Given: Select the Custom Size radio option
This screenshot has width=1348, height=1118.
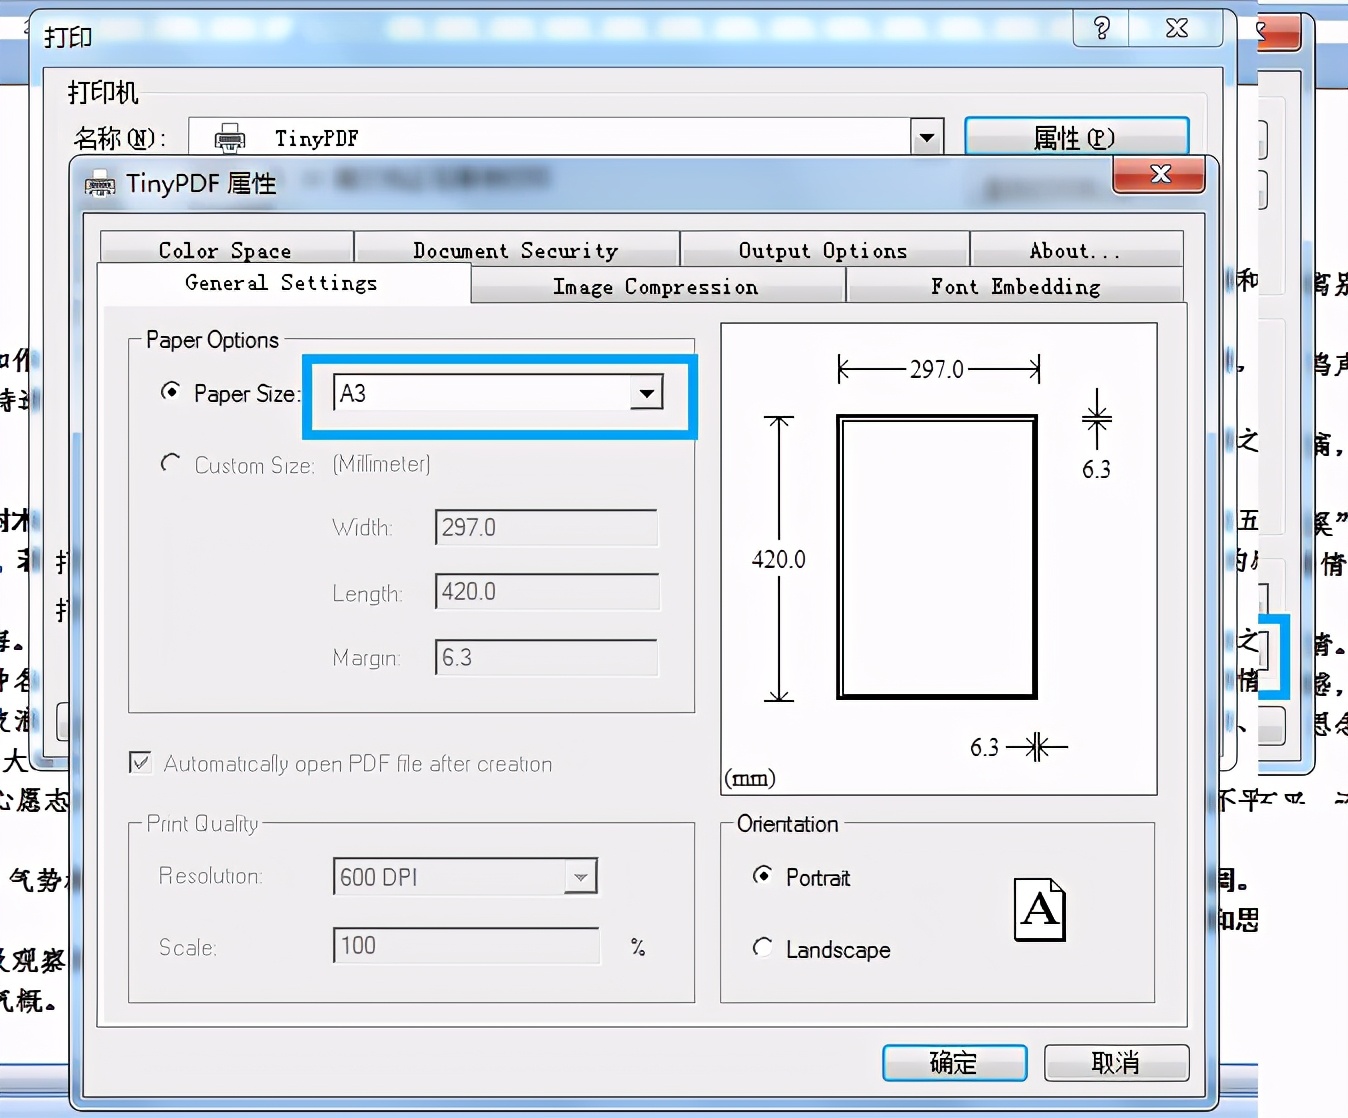Looking at the screenshot, I should tap(171, 464).
